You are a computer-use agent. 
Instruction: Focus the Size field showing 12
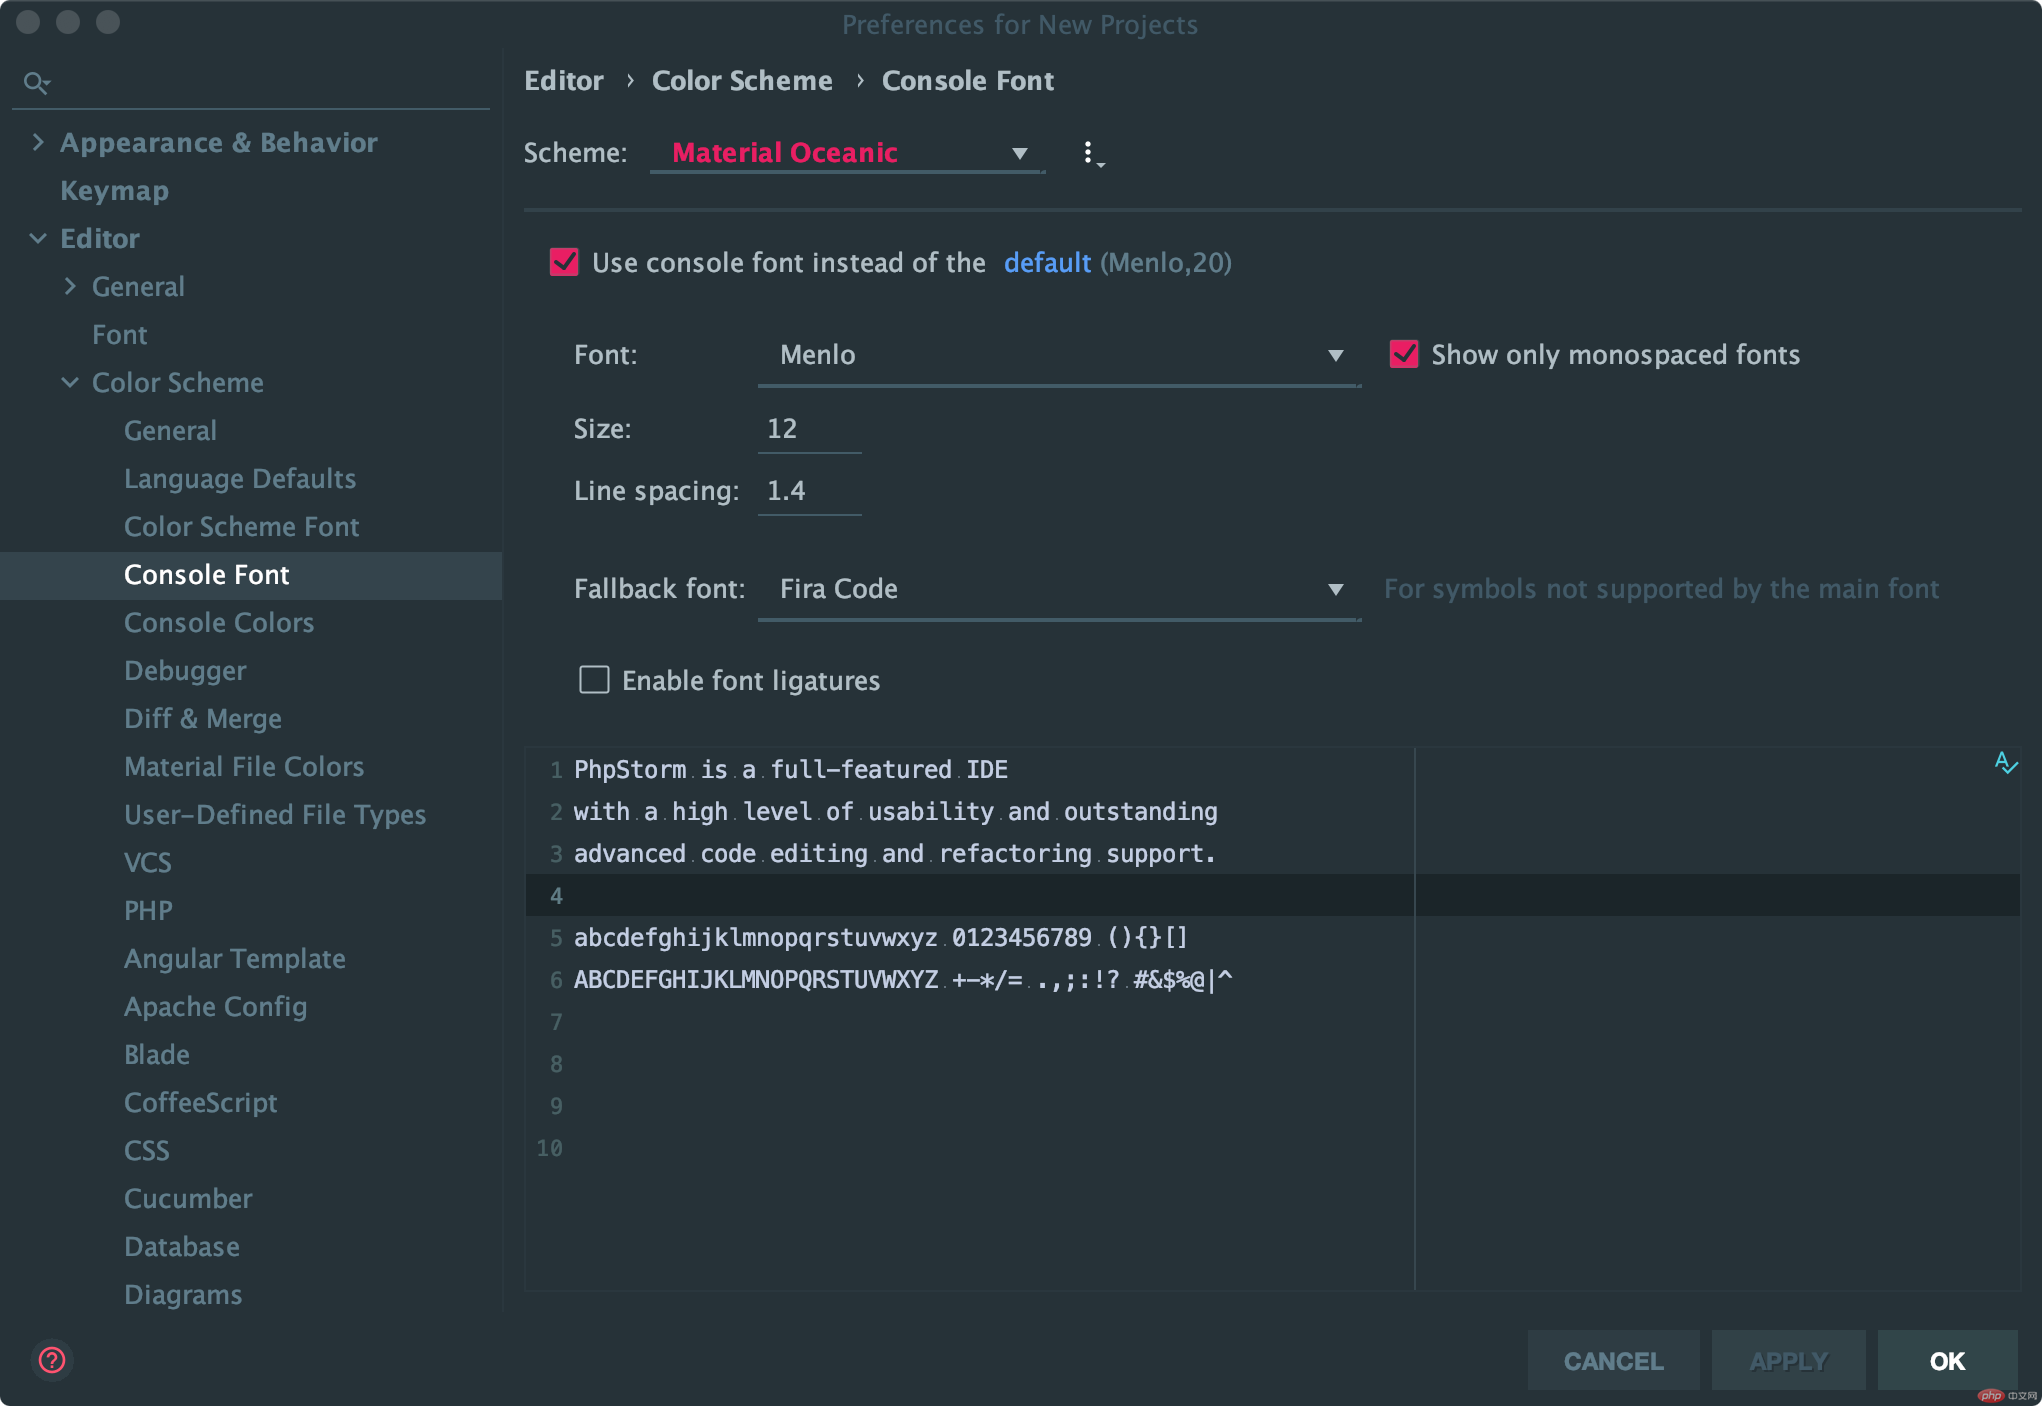coord(809,429)
